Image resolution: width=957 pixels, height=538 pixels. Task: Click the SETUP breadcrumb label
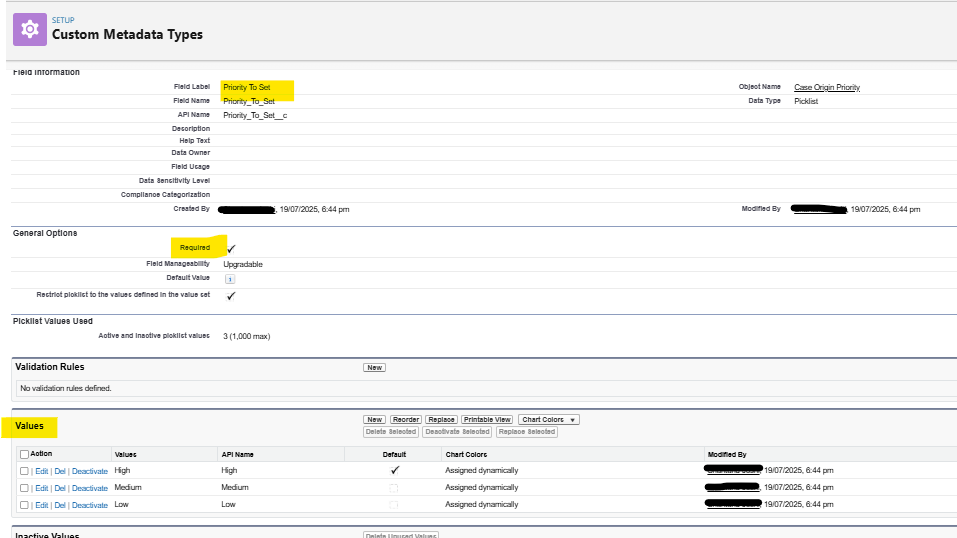(63, 19)
